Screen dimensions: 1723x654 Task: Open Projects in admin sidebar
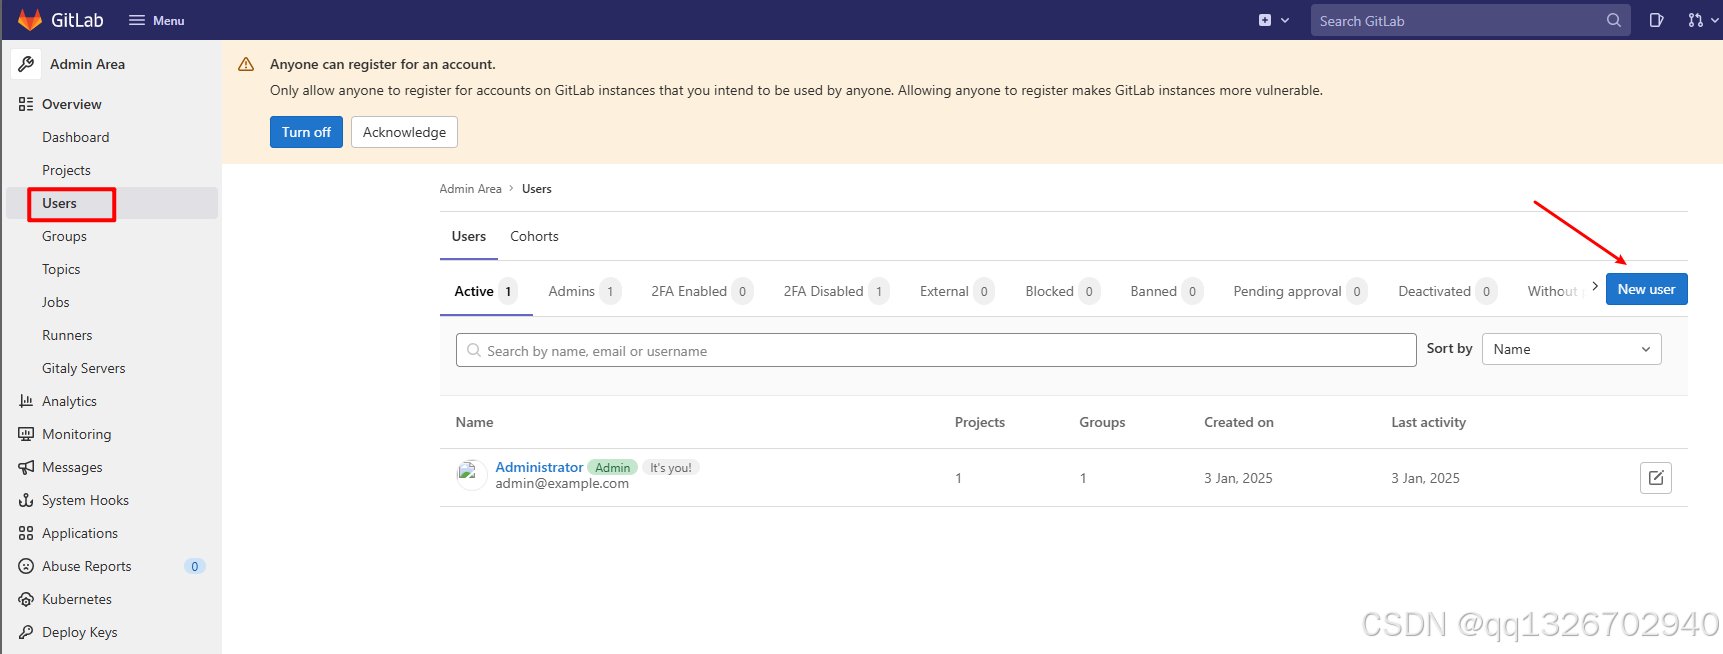tap(66, 170)
